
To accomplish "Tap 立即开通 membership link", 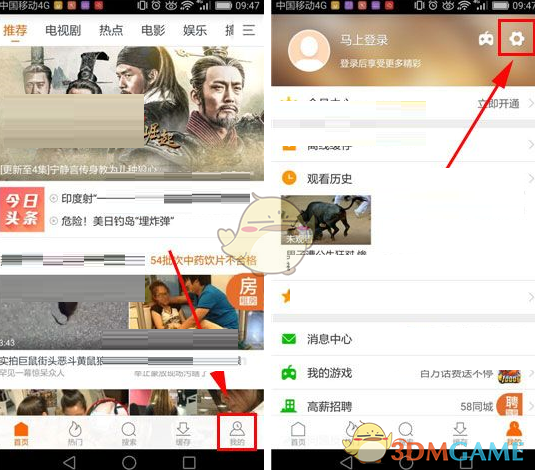I will (498, 103).
